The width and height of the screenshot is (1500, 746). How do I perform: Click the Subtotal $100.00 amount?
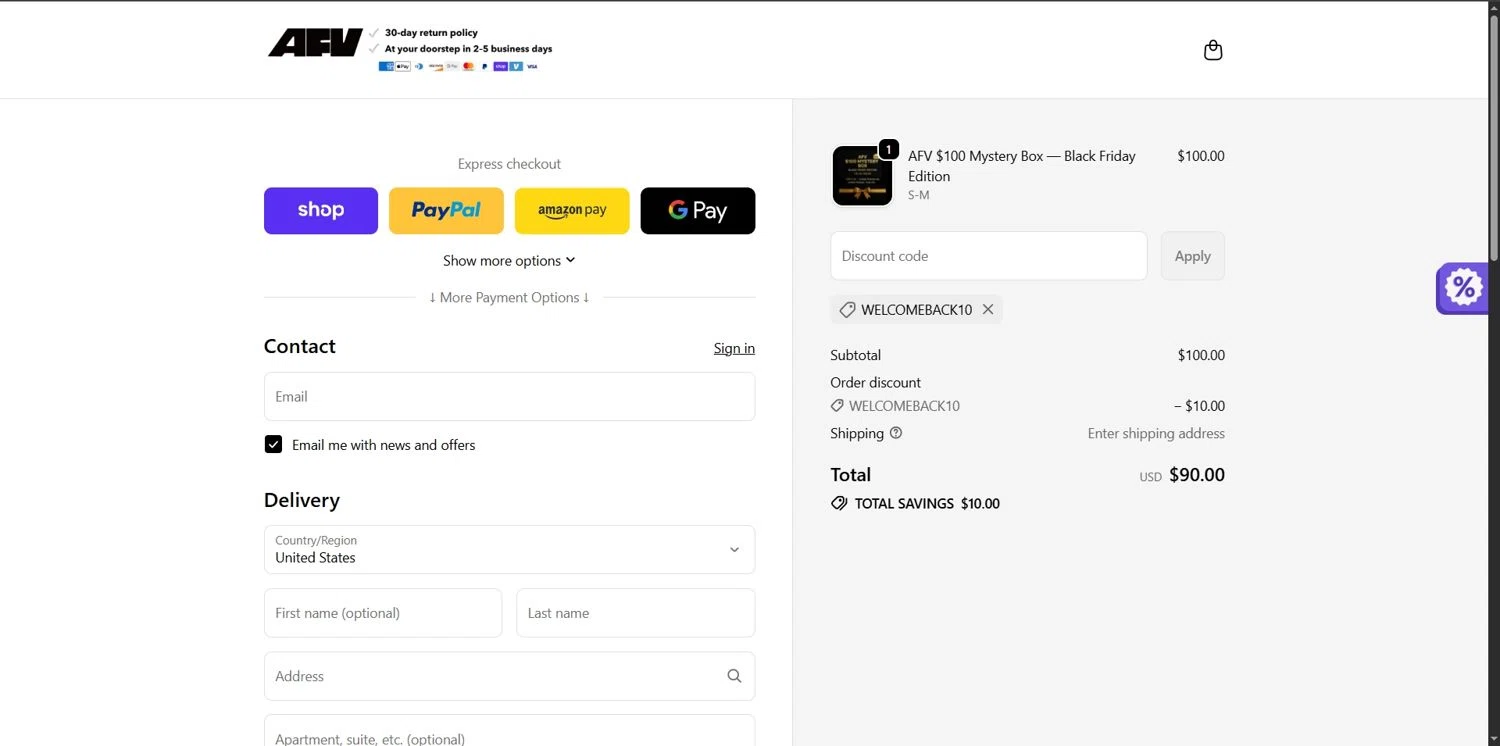(x=1201, y=355)
